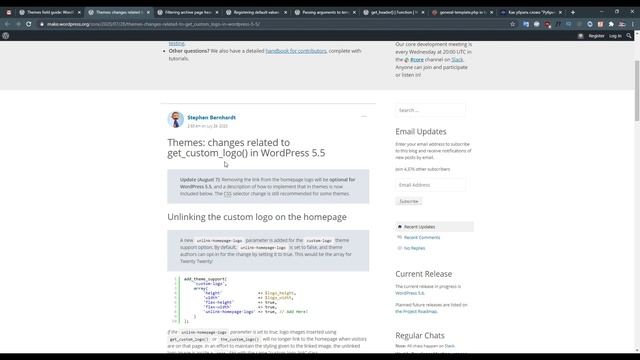Click the pinned first browser tab icon

9,12
